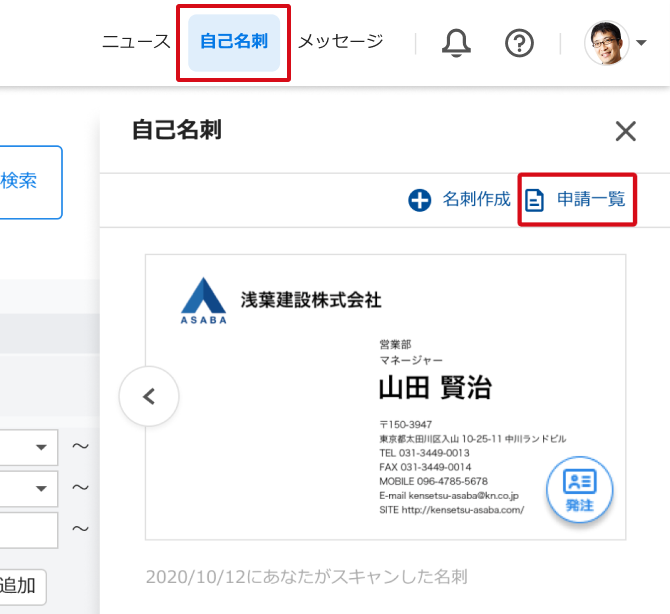The width and height of the screenshot is (670, 614).
Task: Select the 自己名刺 tab
Action: tap(234, 42)
